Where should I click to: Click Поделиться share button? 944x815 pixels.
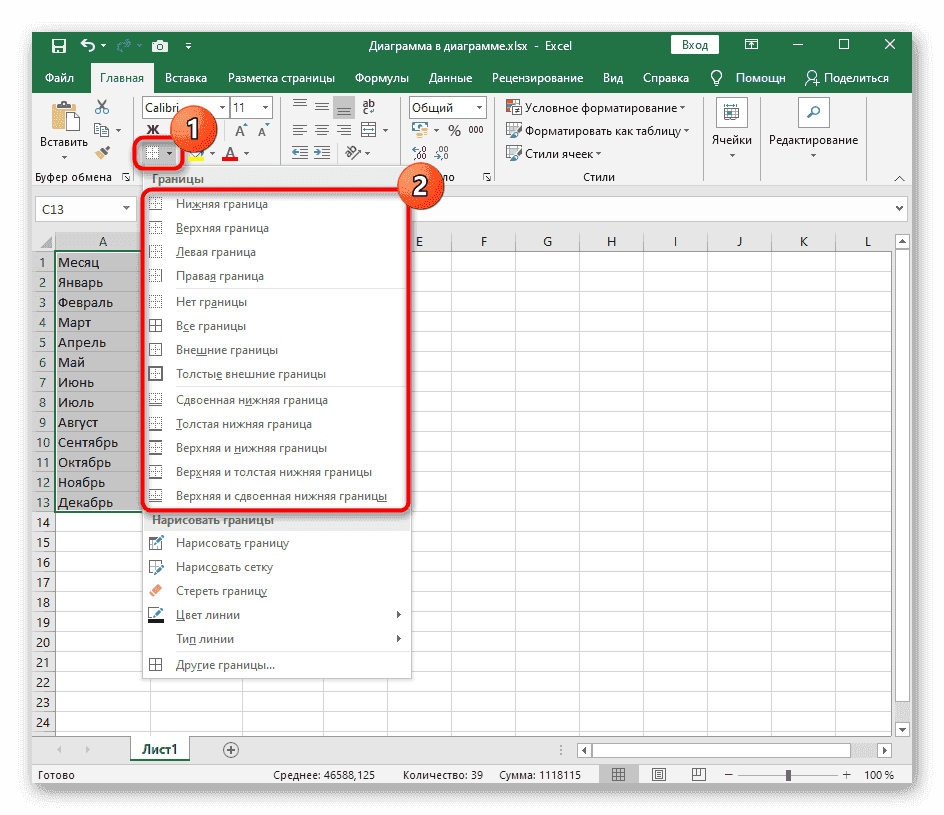tap(846, 78)
